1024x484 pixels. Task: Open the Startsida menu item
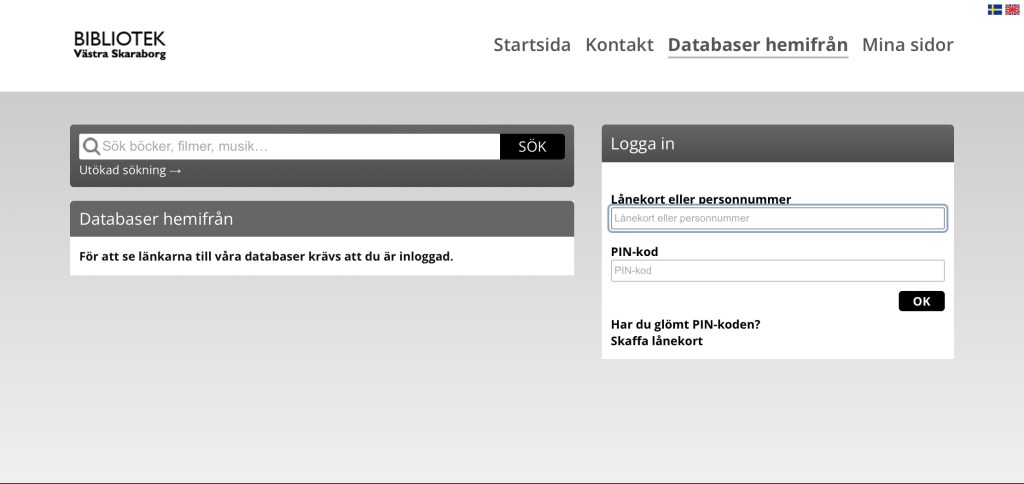point(532,45)
